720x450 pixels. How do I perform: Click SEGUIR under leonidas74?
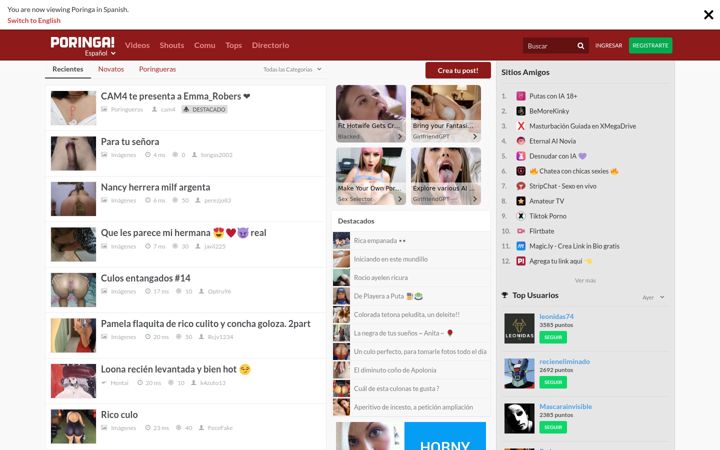[x=553, y=337]
